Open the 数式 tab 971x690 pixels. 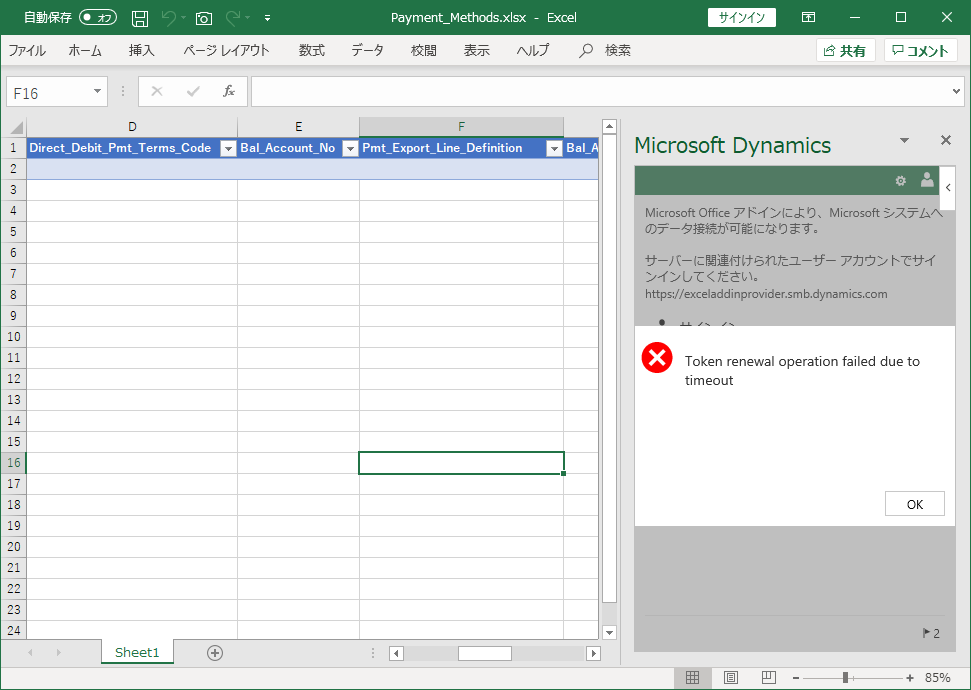(311, 50)
